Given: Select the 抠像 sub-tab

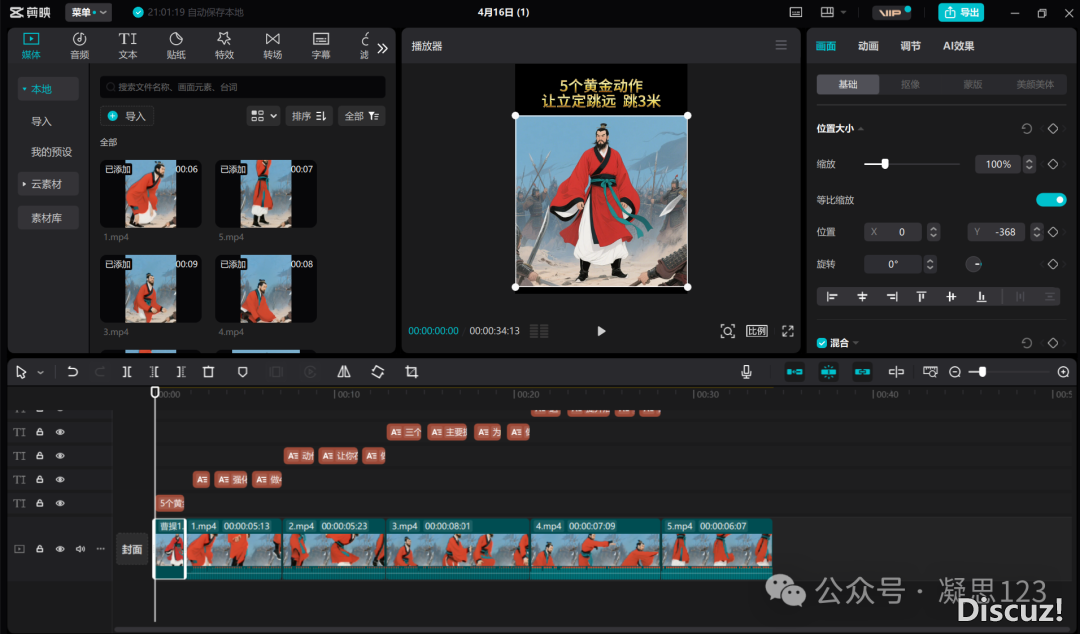Looking at the screenshot, I should pyautogui.click(x=911, y=85).
